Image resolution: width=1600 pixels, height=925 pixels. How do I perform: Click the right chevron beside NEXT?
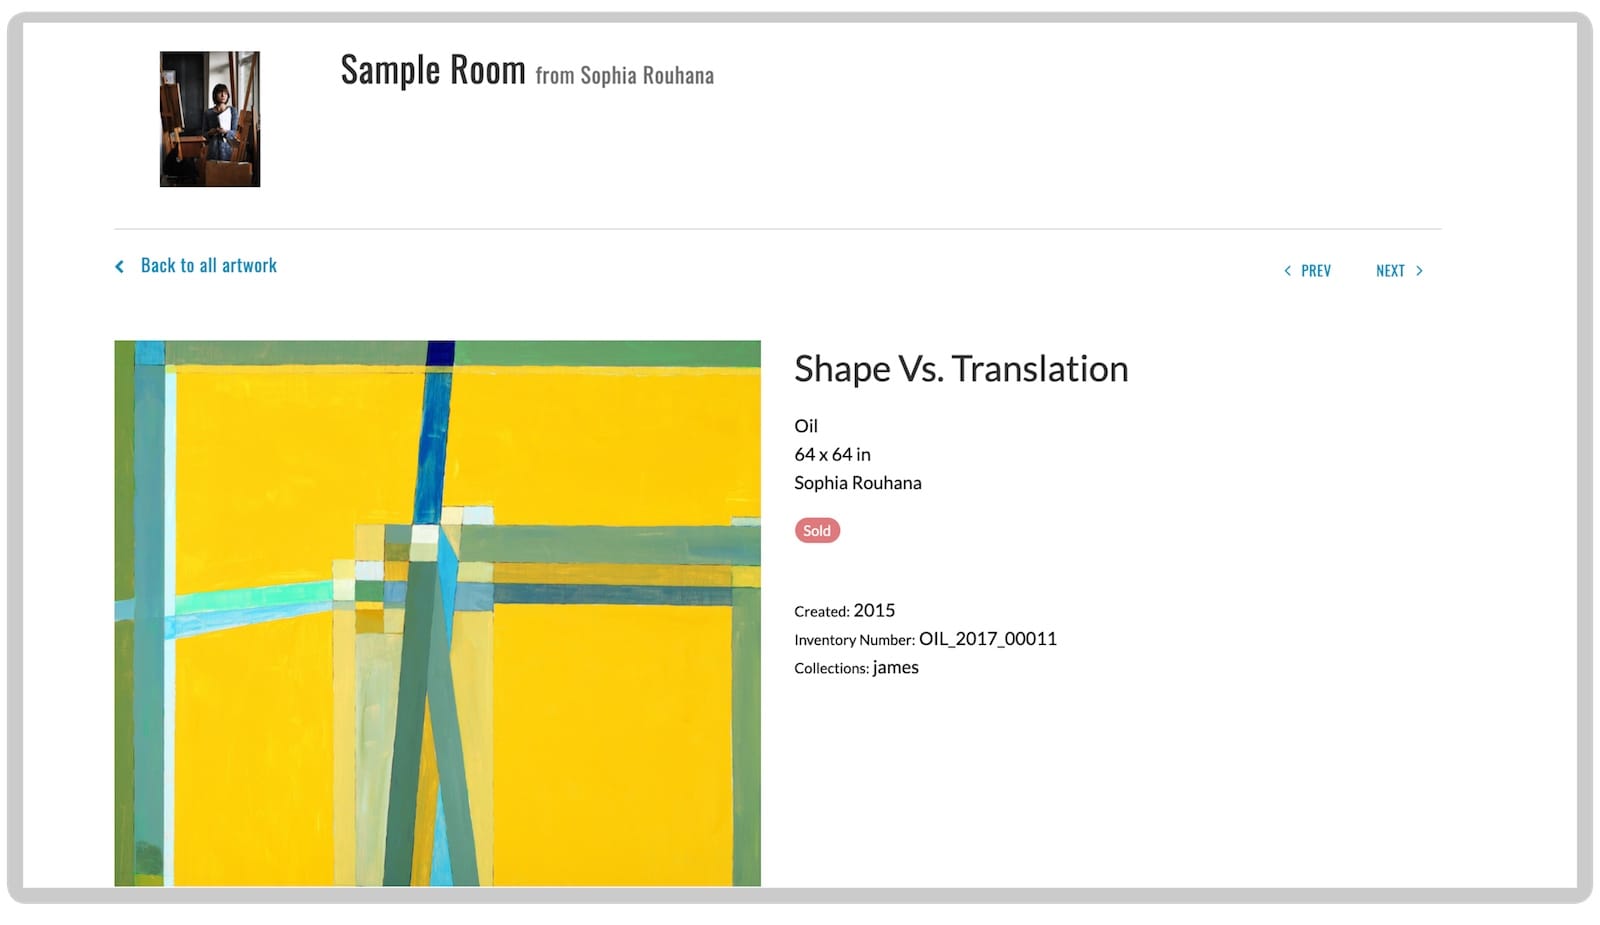(x=1419, y=271)
